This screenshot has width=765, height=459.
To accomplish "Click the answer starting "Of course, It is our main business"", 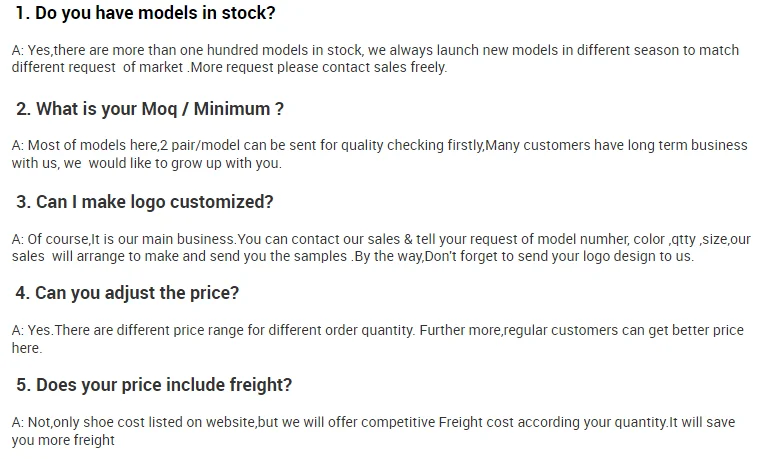I will point(380,240).
